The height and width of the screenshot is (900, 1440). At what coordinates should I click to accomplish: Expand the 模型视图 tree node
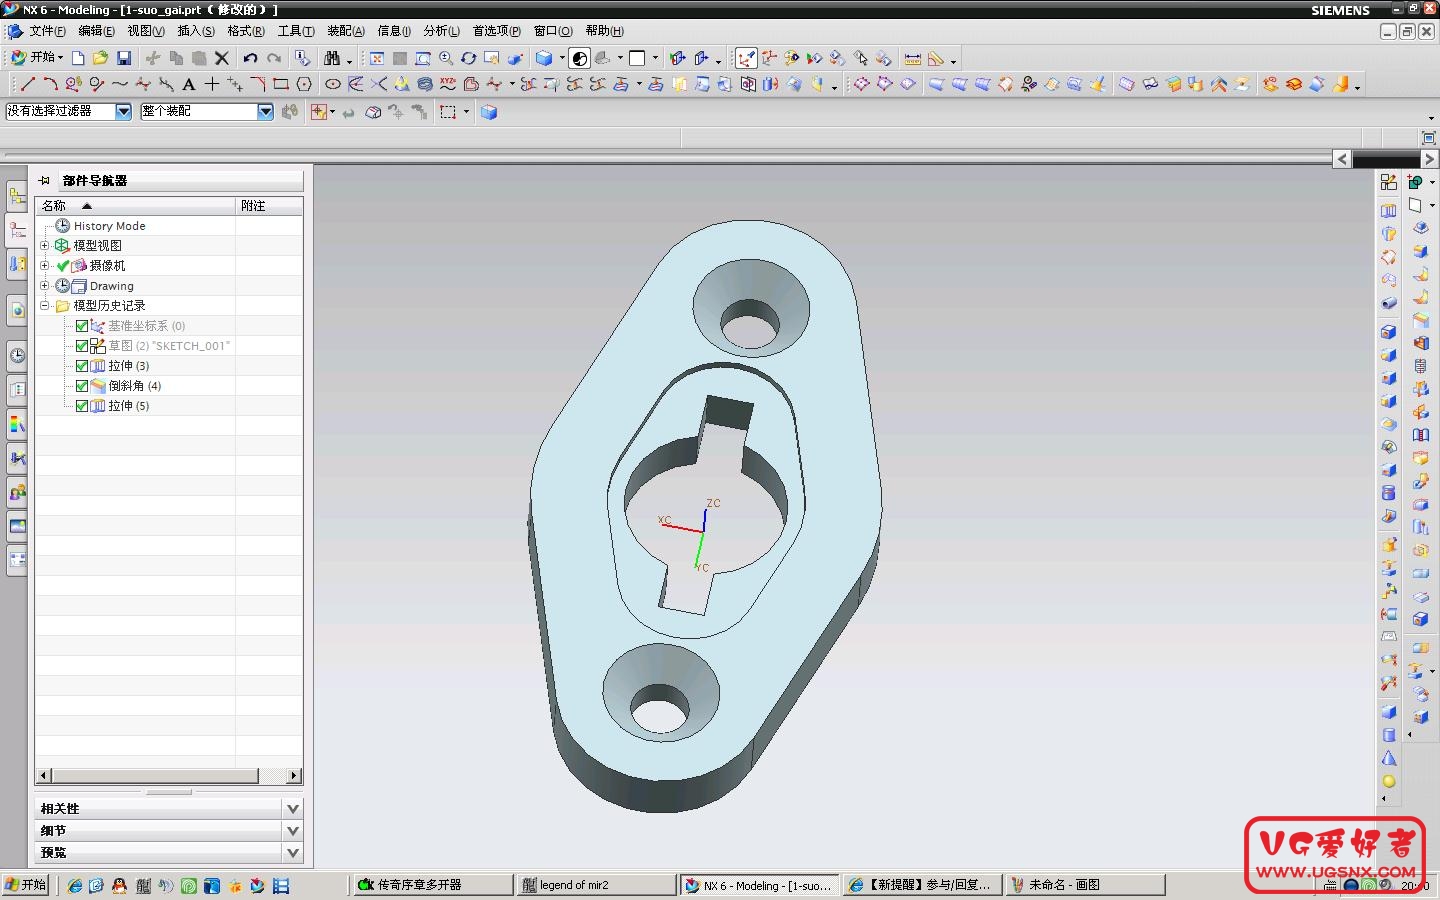click(44, 246)
